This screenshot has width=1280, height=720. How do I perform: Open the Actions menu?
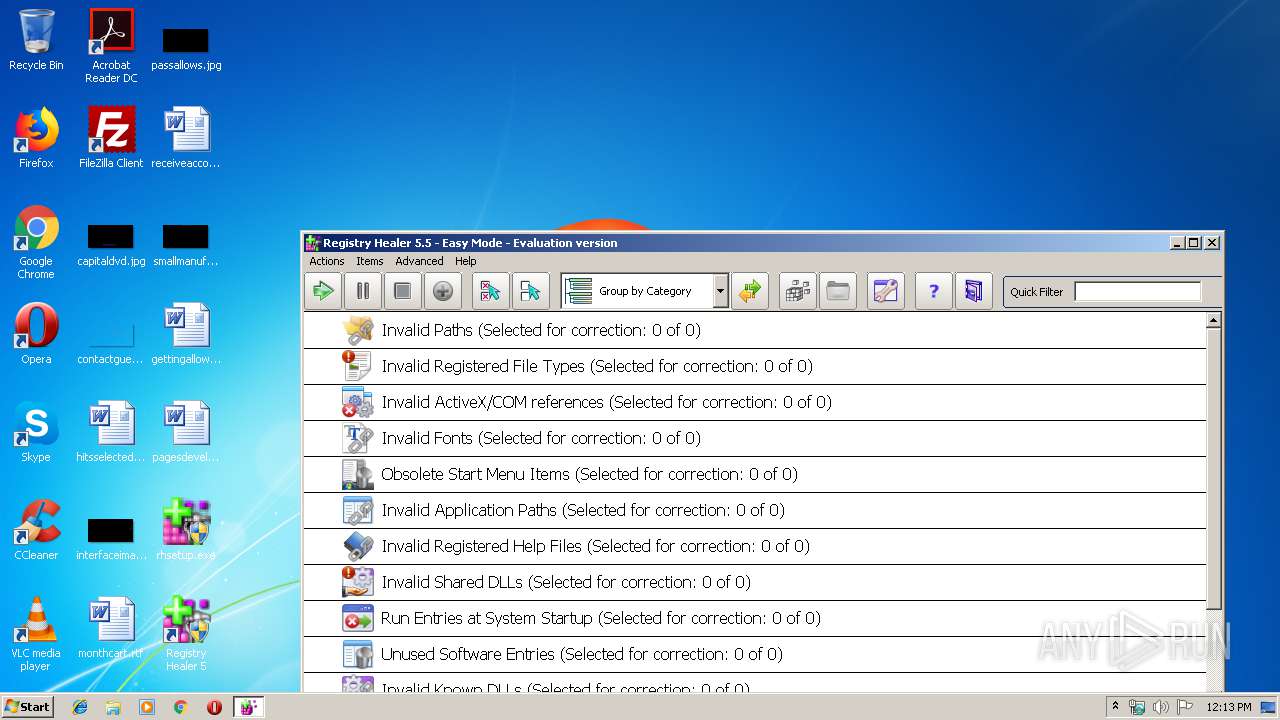[327, 261]
